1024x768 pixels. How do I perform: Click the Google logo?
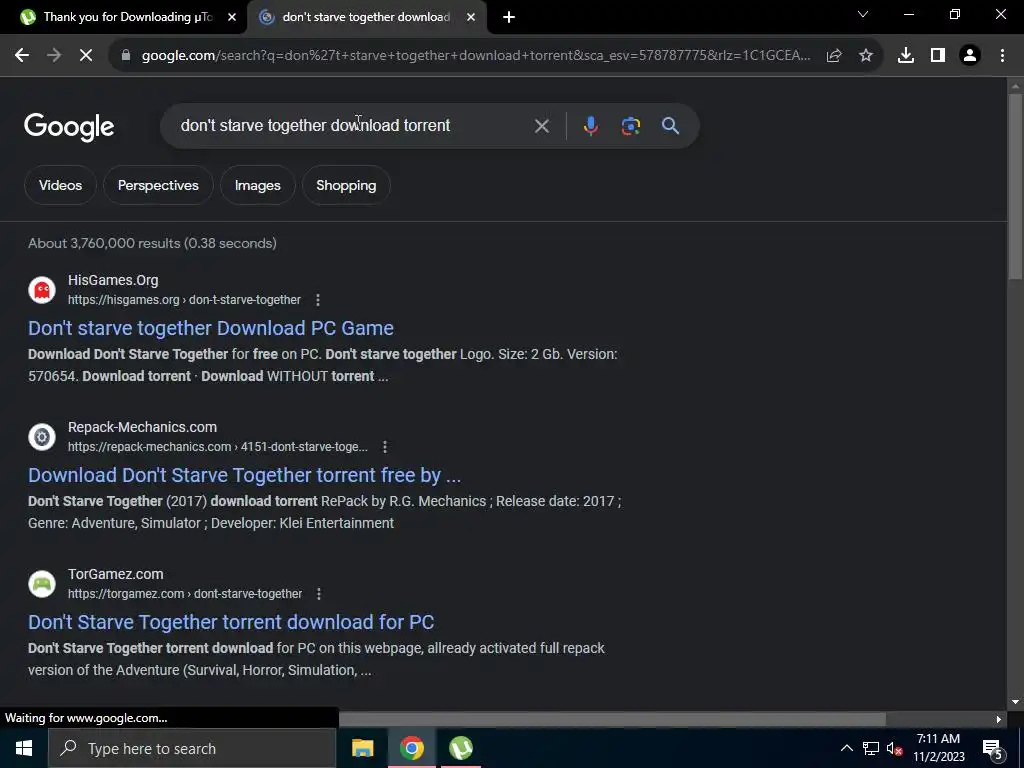pyautogui.click(x=69, y=127)
